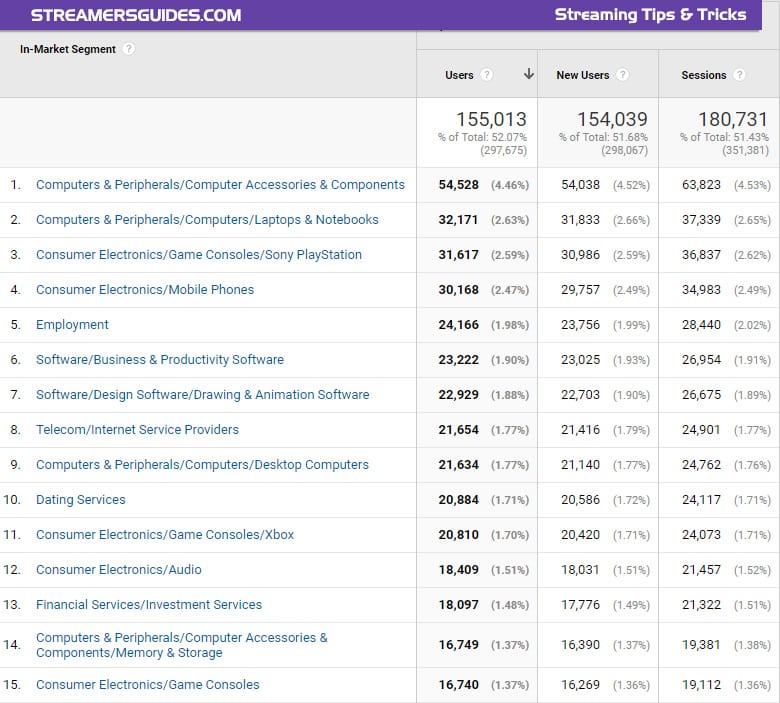The height and width of the screenshot is (703, 780).
Task: Select total Users value 155,013
Action: coord(491,119)
